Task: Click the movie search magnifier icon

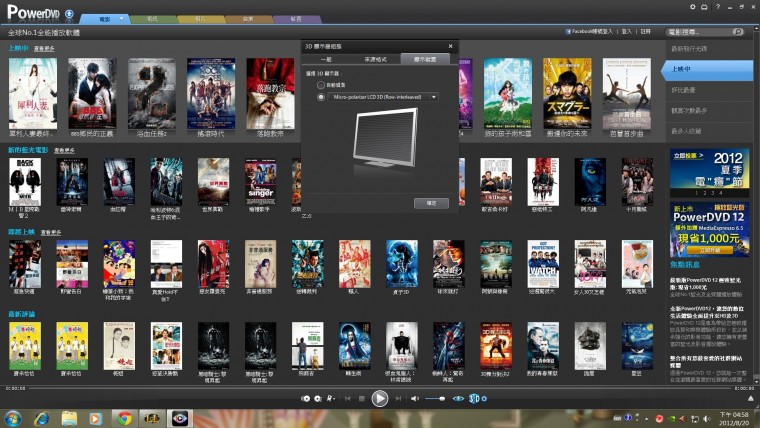Action: click(738, 32)
